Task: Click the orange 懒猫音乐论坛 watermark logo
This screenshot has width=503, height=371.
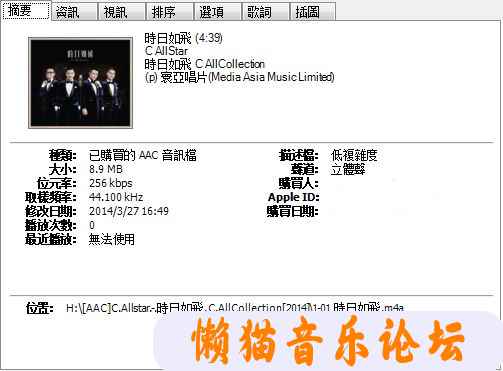Action: tap(328, 341)
